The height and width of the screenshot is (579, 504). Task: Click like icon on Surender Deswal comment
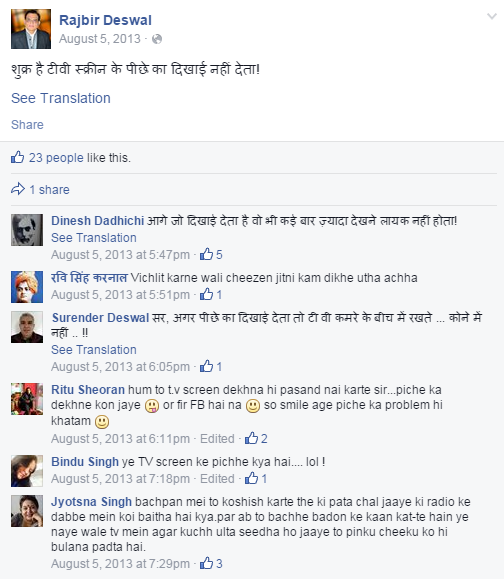pyautogui.click(x=206, y=366)
